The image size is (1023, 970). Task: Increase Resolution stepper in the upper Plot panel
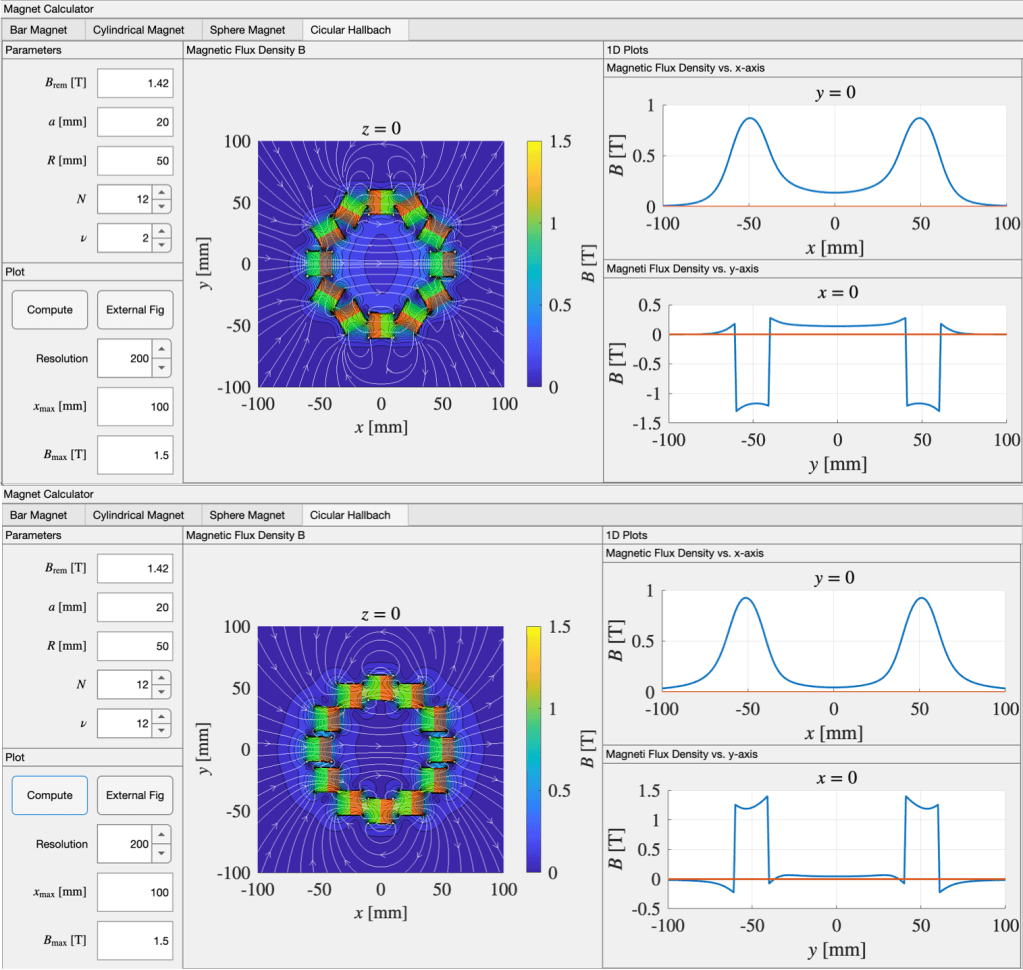162,350
